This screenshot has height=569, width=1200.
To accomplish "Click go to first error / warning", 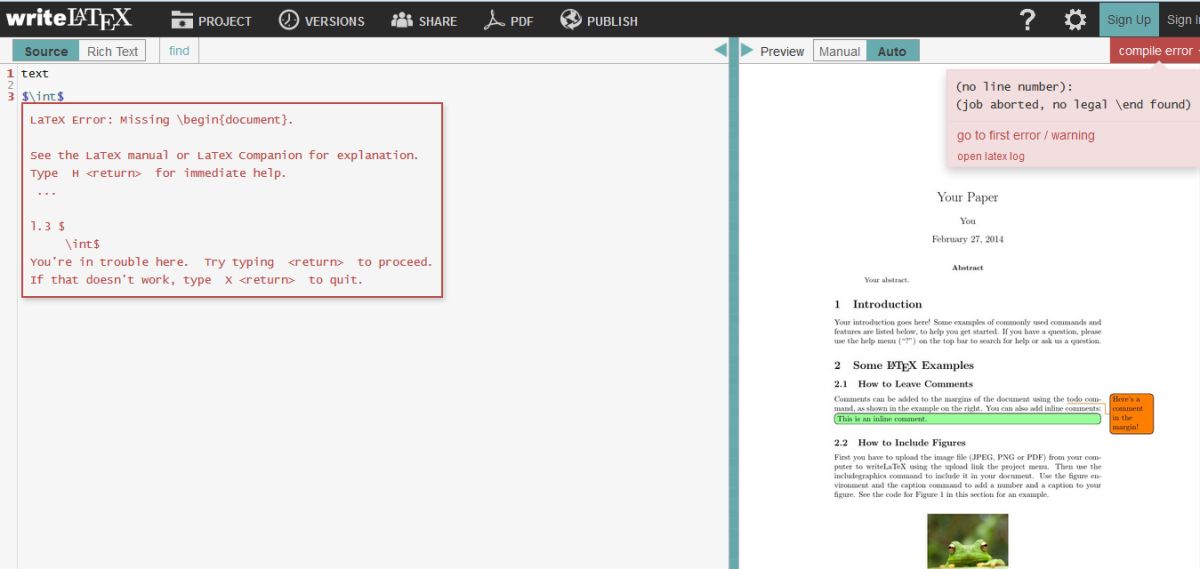I will pos(1026,135).
